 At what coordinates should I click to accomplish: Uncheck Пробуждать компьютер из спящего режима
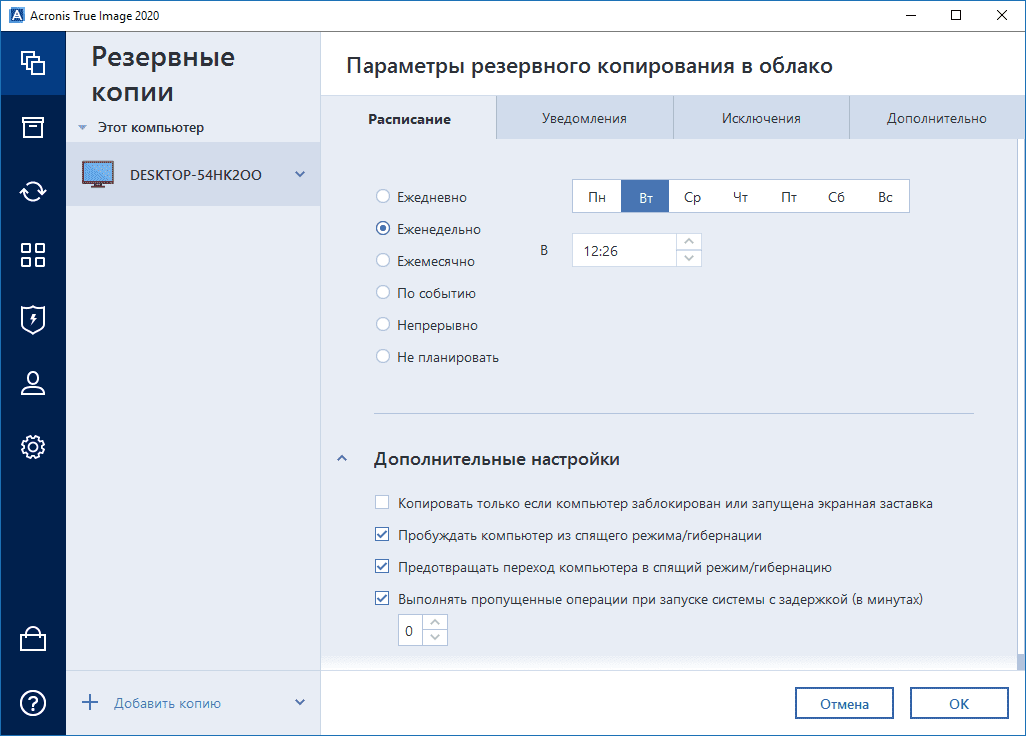(382, 535)
